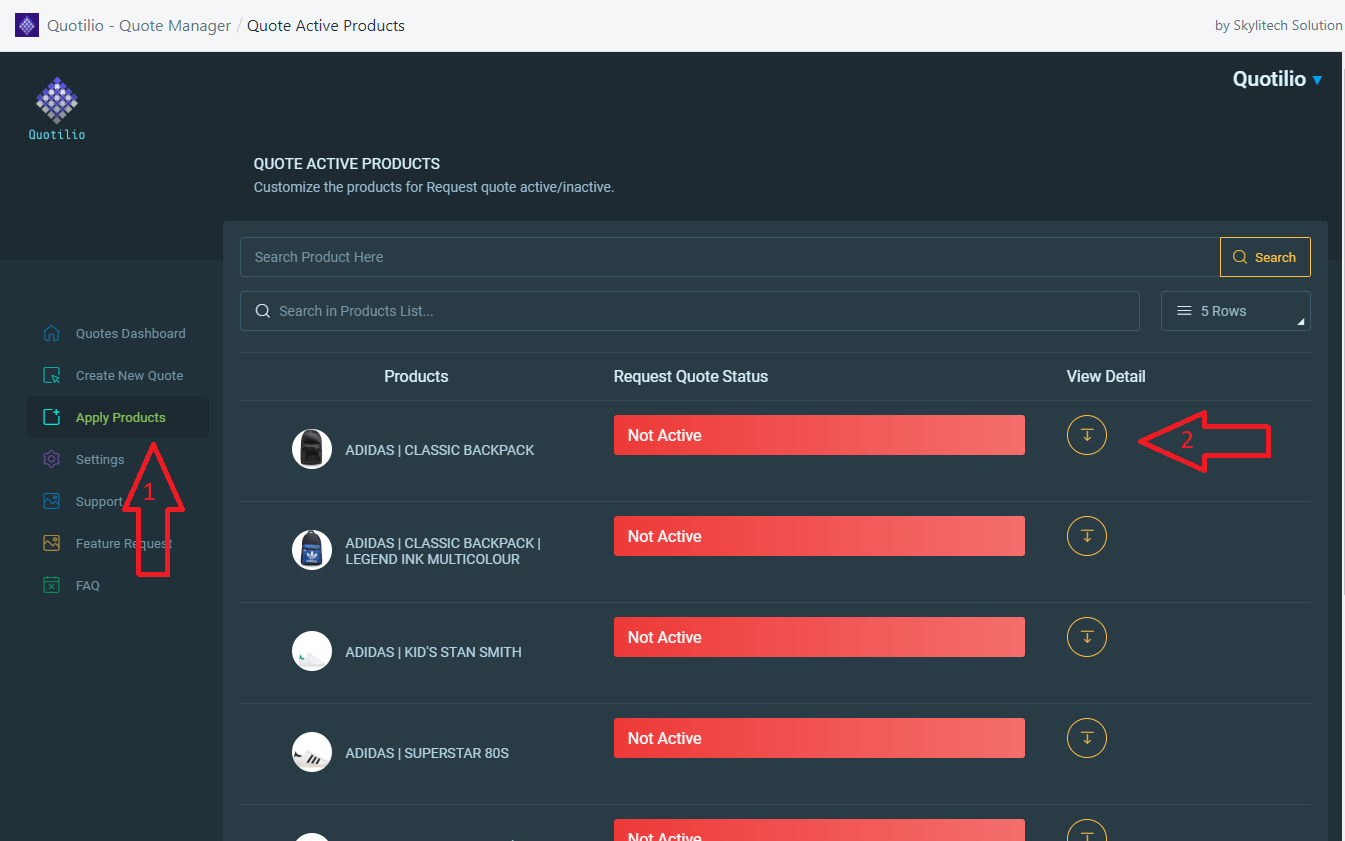Viewport: 1345px width, 841px height.
Task: Expand the Quotilio account dropdown
Action: point(1277,79)
